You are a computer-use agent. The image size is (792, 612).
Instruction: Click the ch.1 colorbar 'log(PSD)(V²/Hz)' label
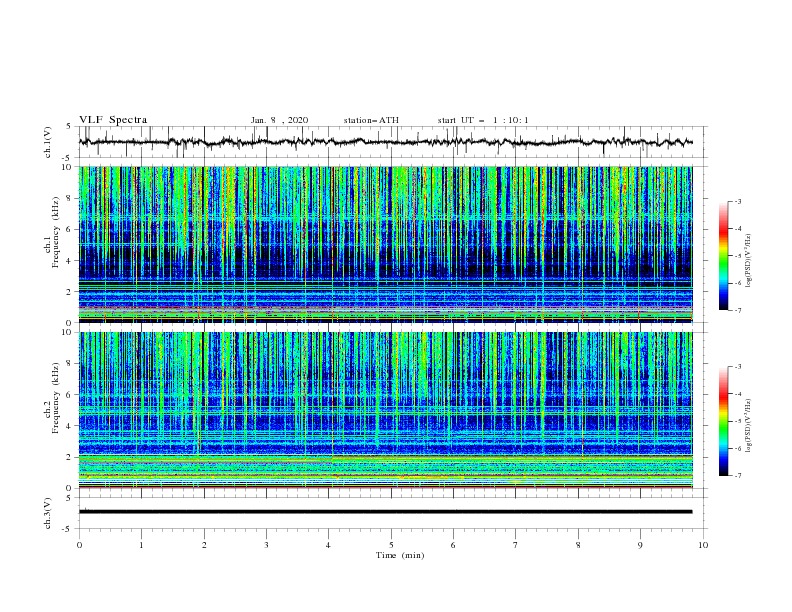(x=748, y=261)
